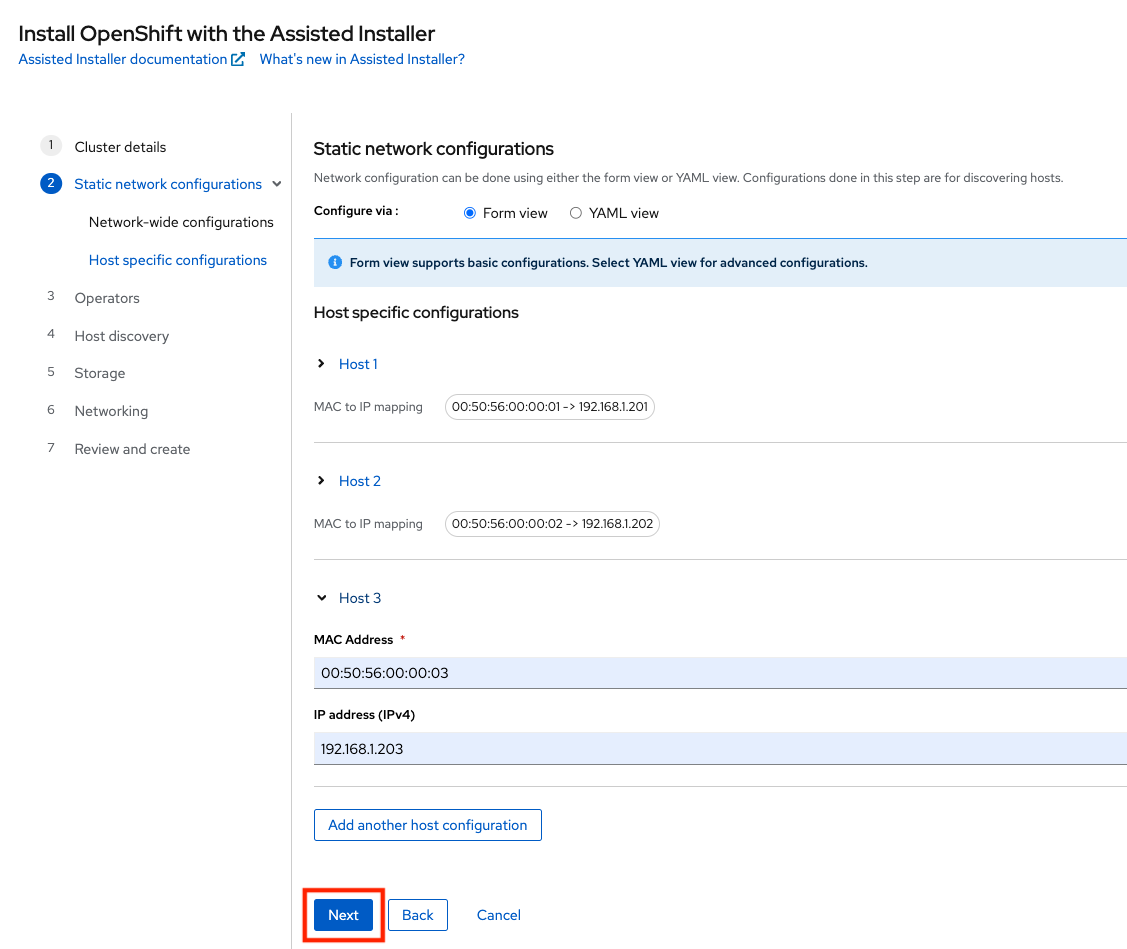
Task: Click the info icon in the blue alert banner
Action: coord(335,262)
